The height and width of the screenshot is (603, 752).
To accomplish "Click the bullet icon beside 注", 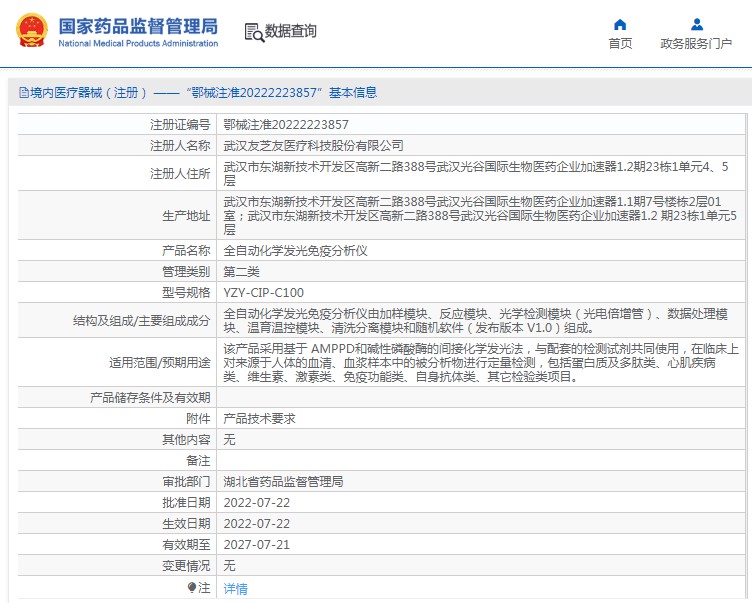I will point(191,588).
